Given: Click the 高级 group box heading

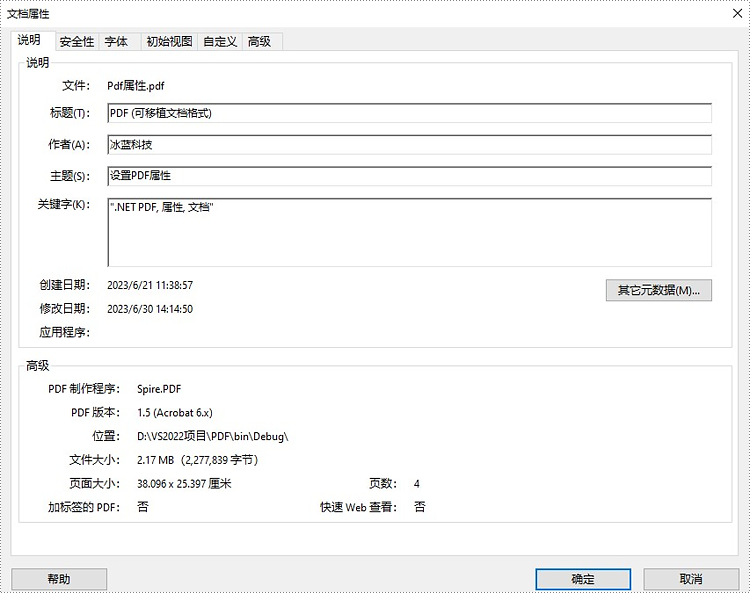Looking at the screenshot, I should [x=37, y=366].
